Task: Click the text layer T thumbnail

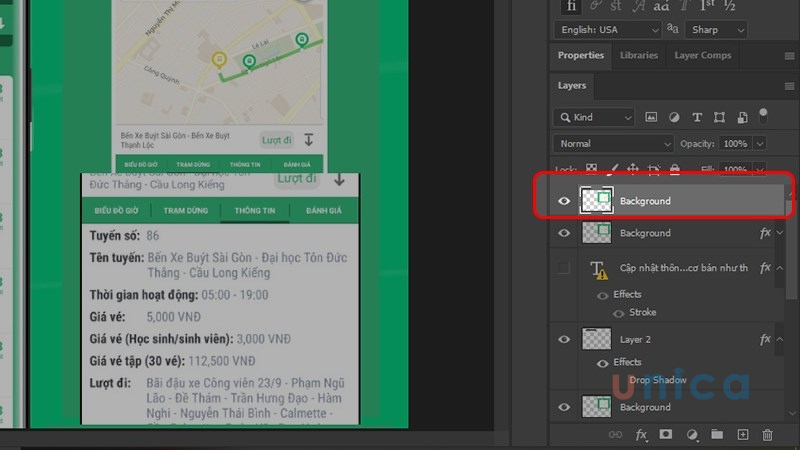Action: click(597, 268)
